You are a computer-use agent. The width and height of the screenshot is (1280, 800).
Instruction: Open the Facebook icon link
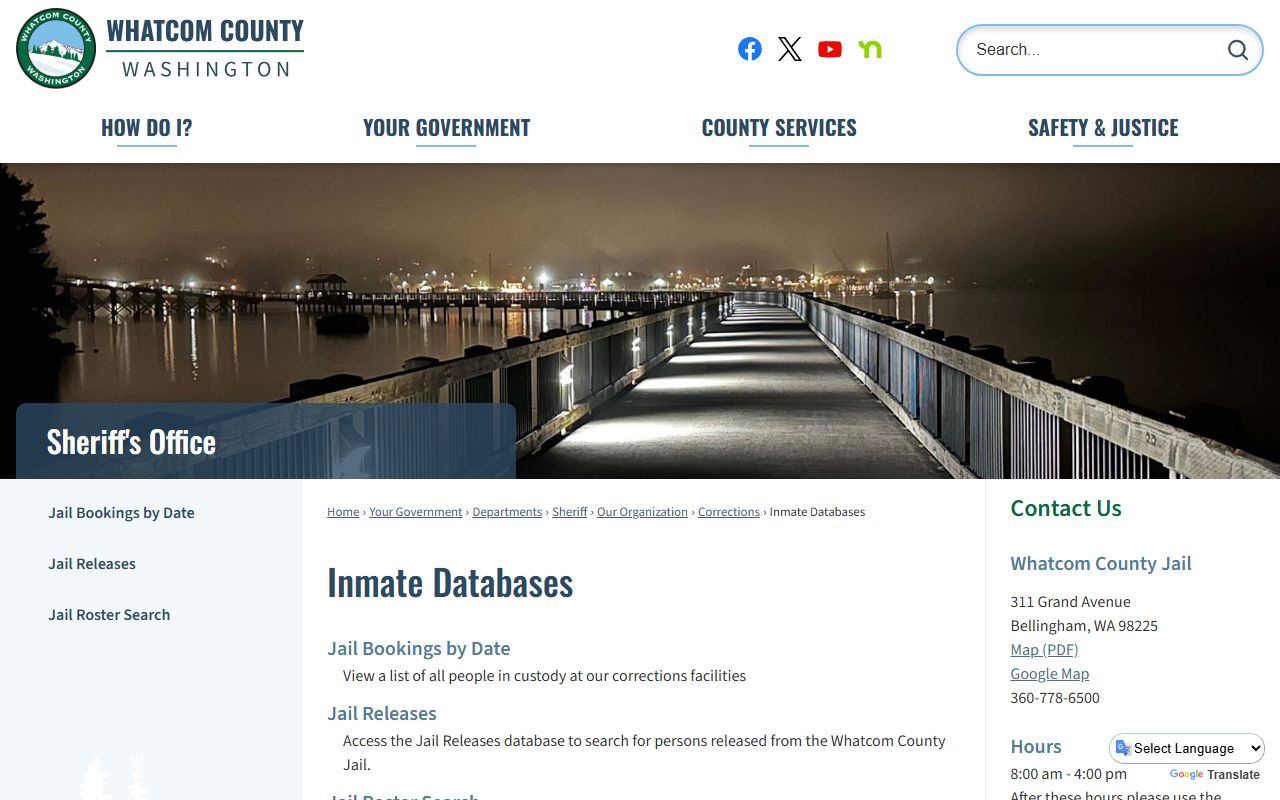pyautogui.click(x=750, y=49)
